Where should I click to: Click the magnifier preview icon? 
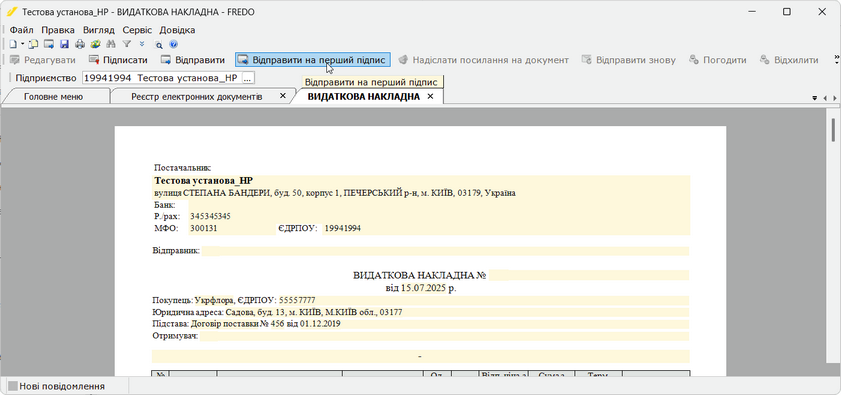[x=158, y=45]
